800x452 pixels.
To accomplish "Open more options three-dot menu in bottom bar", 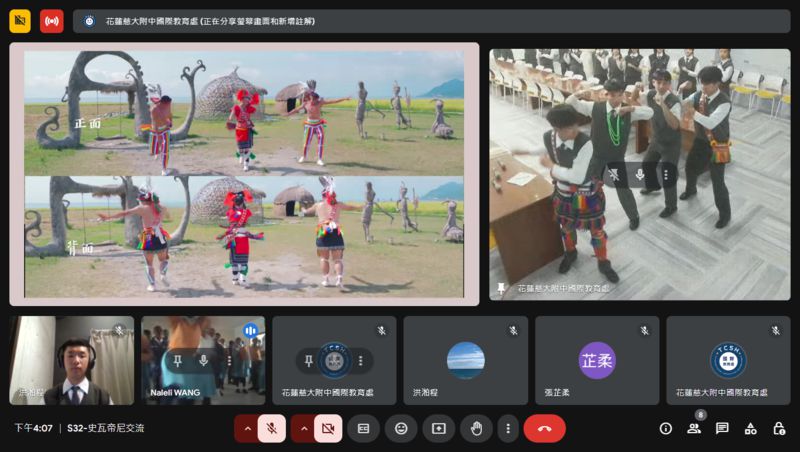I will point(508,428).
